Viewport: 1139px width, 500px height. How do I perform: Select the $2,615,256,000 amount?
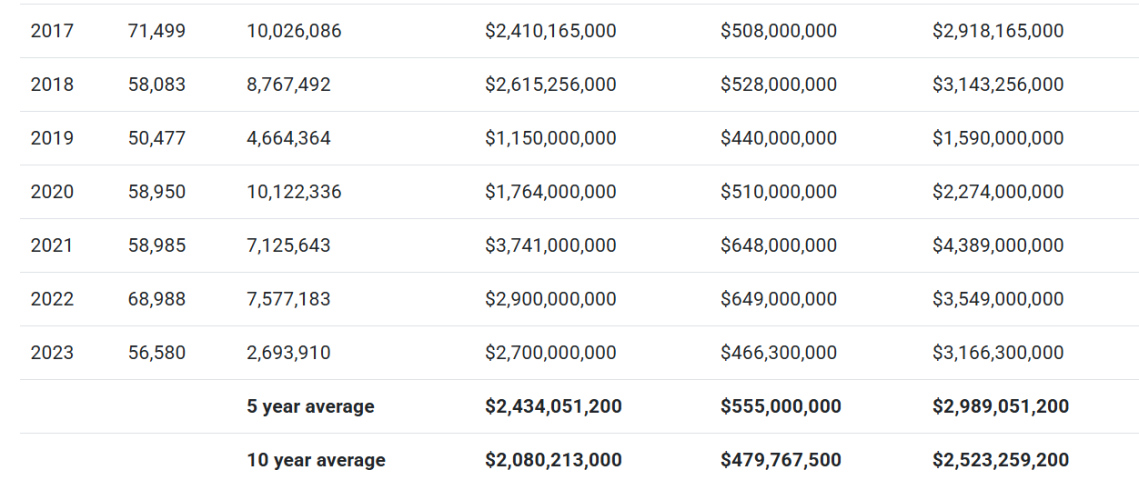pos(550,85)
